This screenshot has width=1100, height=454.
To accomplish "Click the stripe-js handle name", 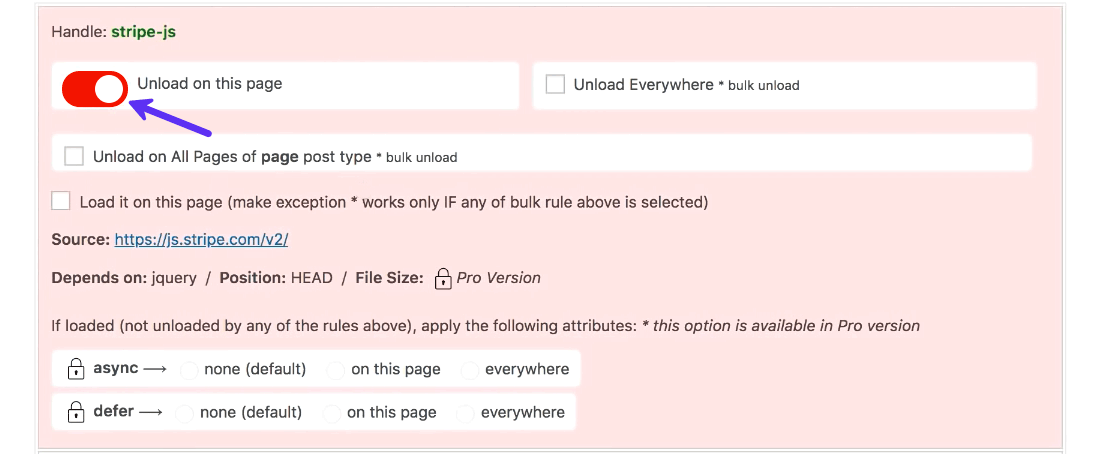I will (143, 32).
